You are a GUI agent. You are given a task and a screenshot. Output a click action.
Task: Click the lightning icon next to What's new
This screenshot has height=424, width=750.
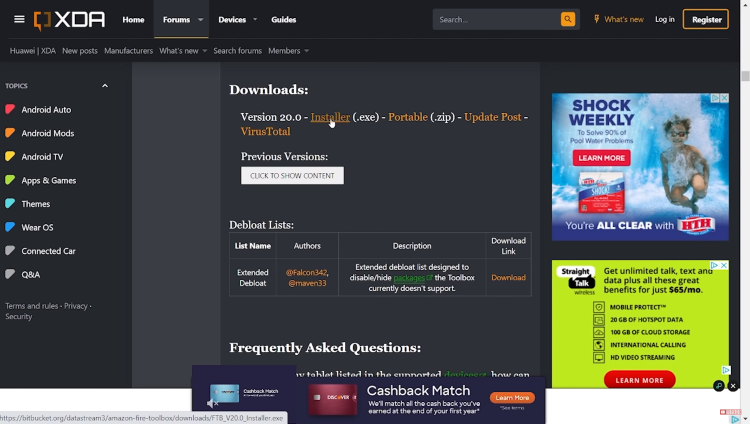pos(597,19)
